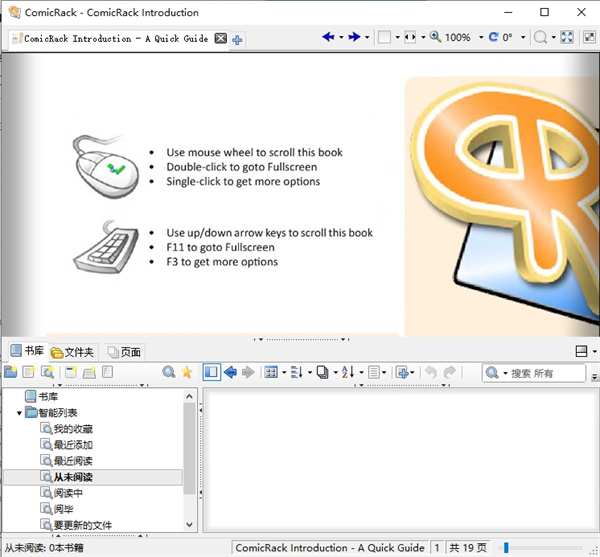Viewport: 600px width, 557px height.
Task: Select 要更新的文件 smart list
Action: click(76, 525)
